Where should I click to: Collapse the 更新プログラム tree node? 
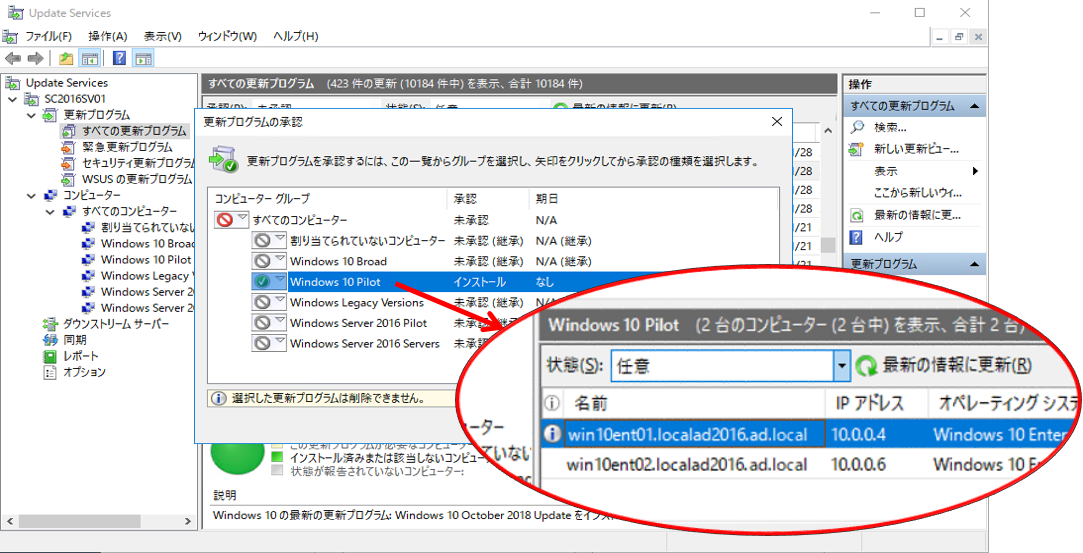[x=31, y=115]
